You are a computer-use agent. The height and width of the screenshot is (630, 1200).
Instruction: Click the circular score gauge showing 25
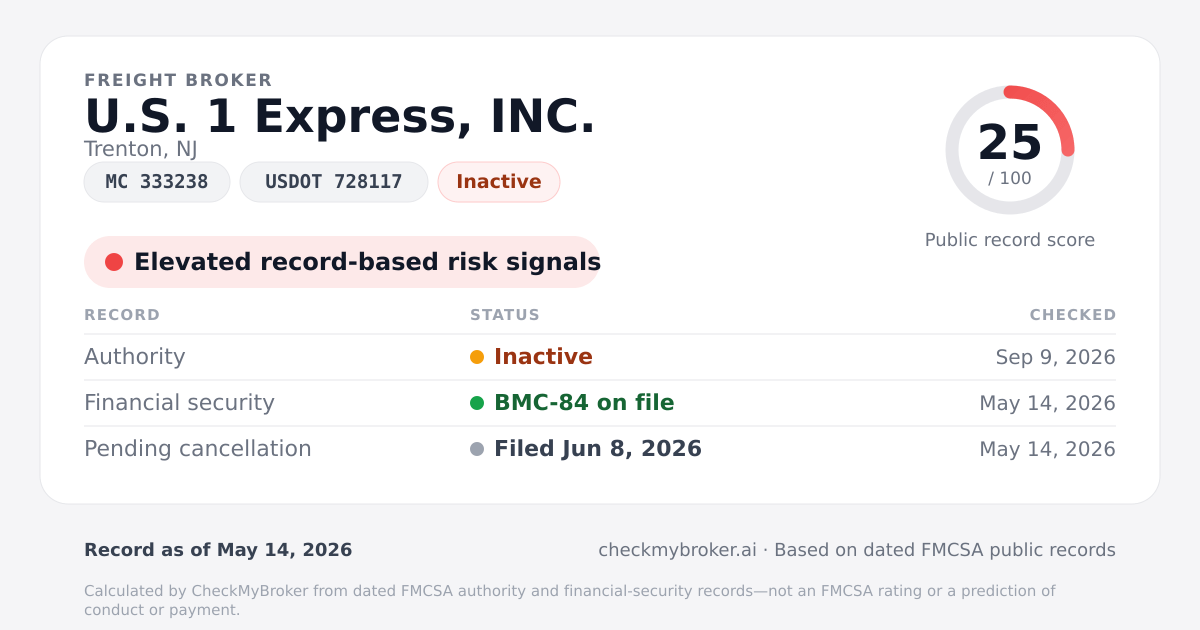[1010, 150]
